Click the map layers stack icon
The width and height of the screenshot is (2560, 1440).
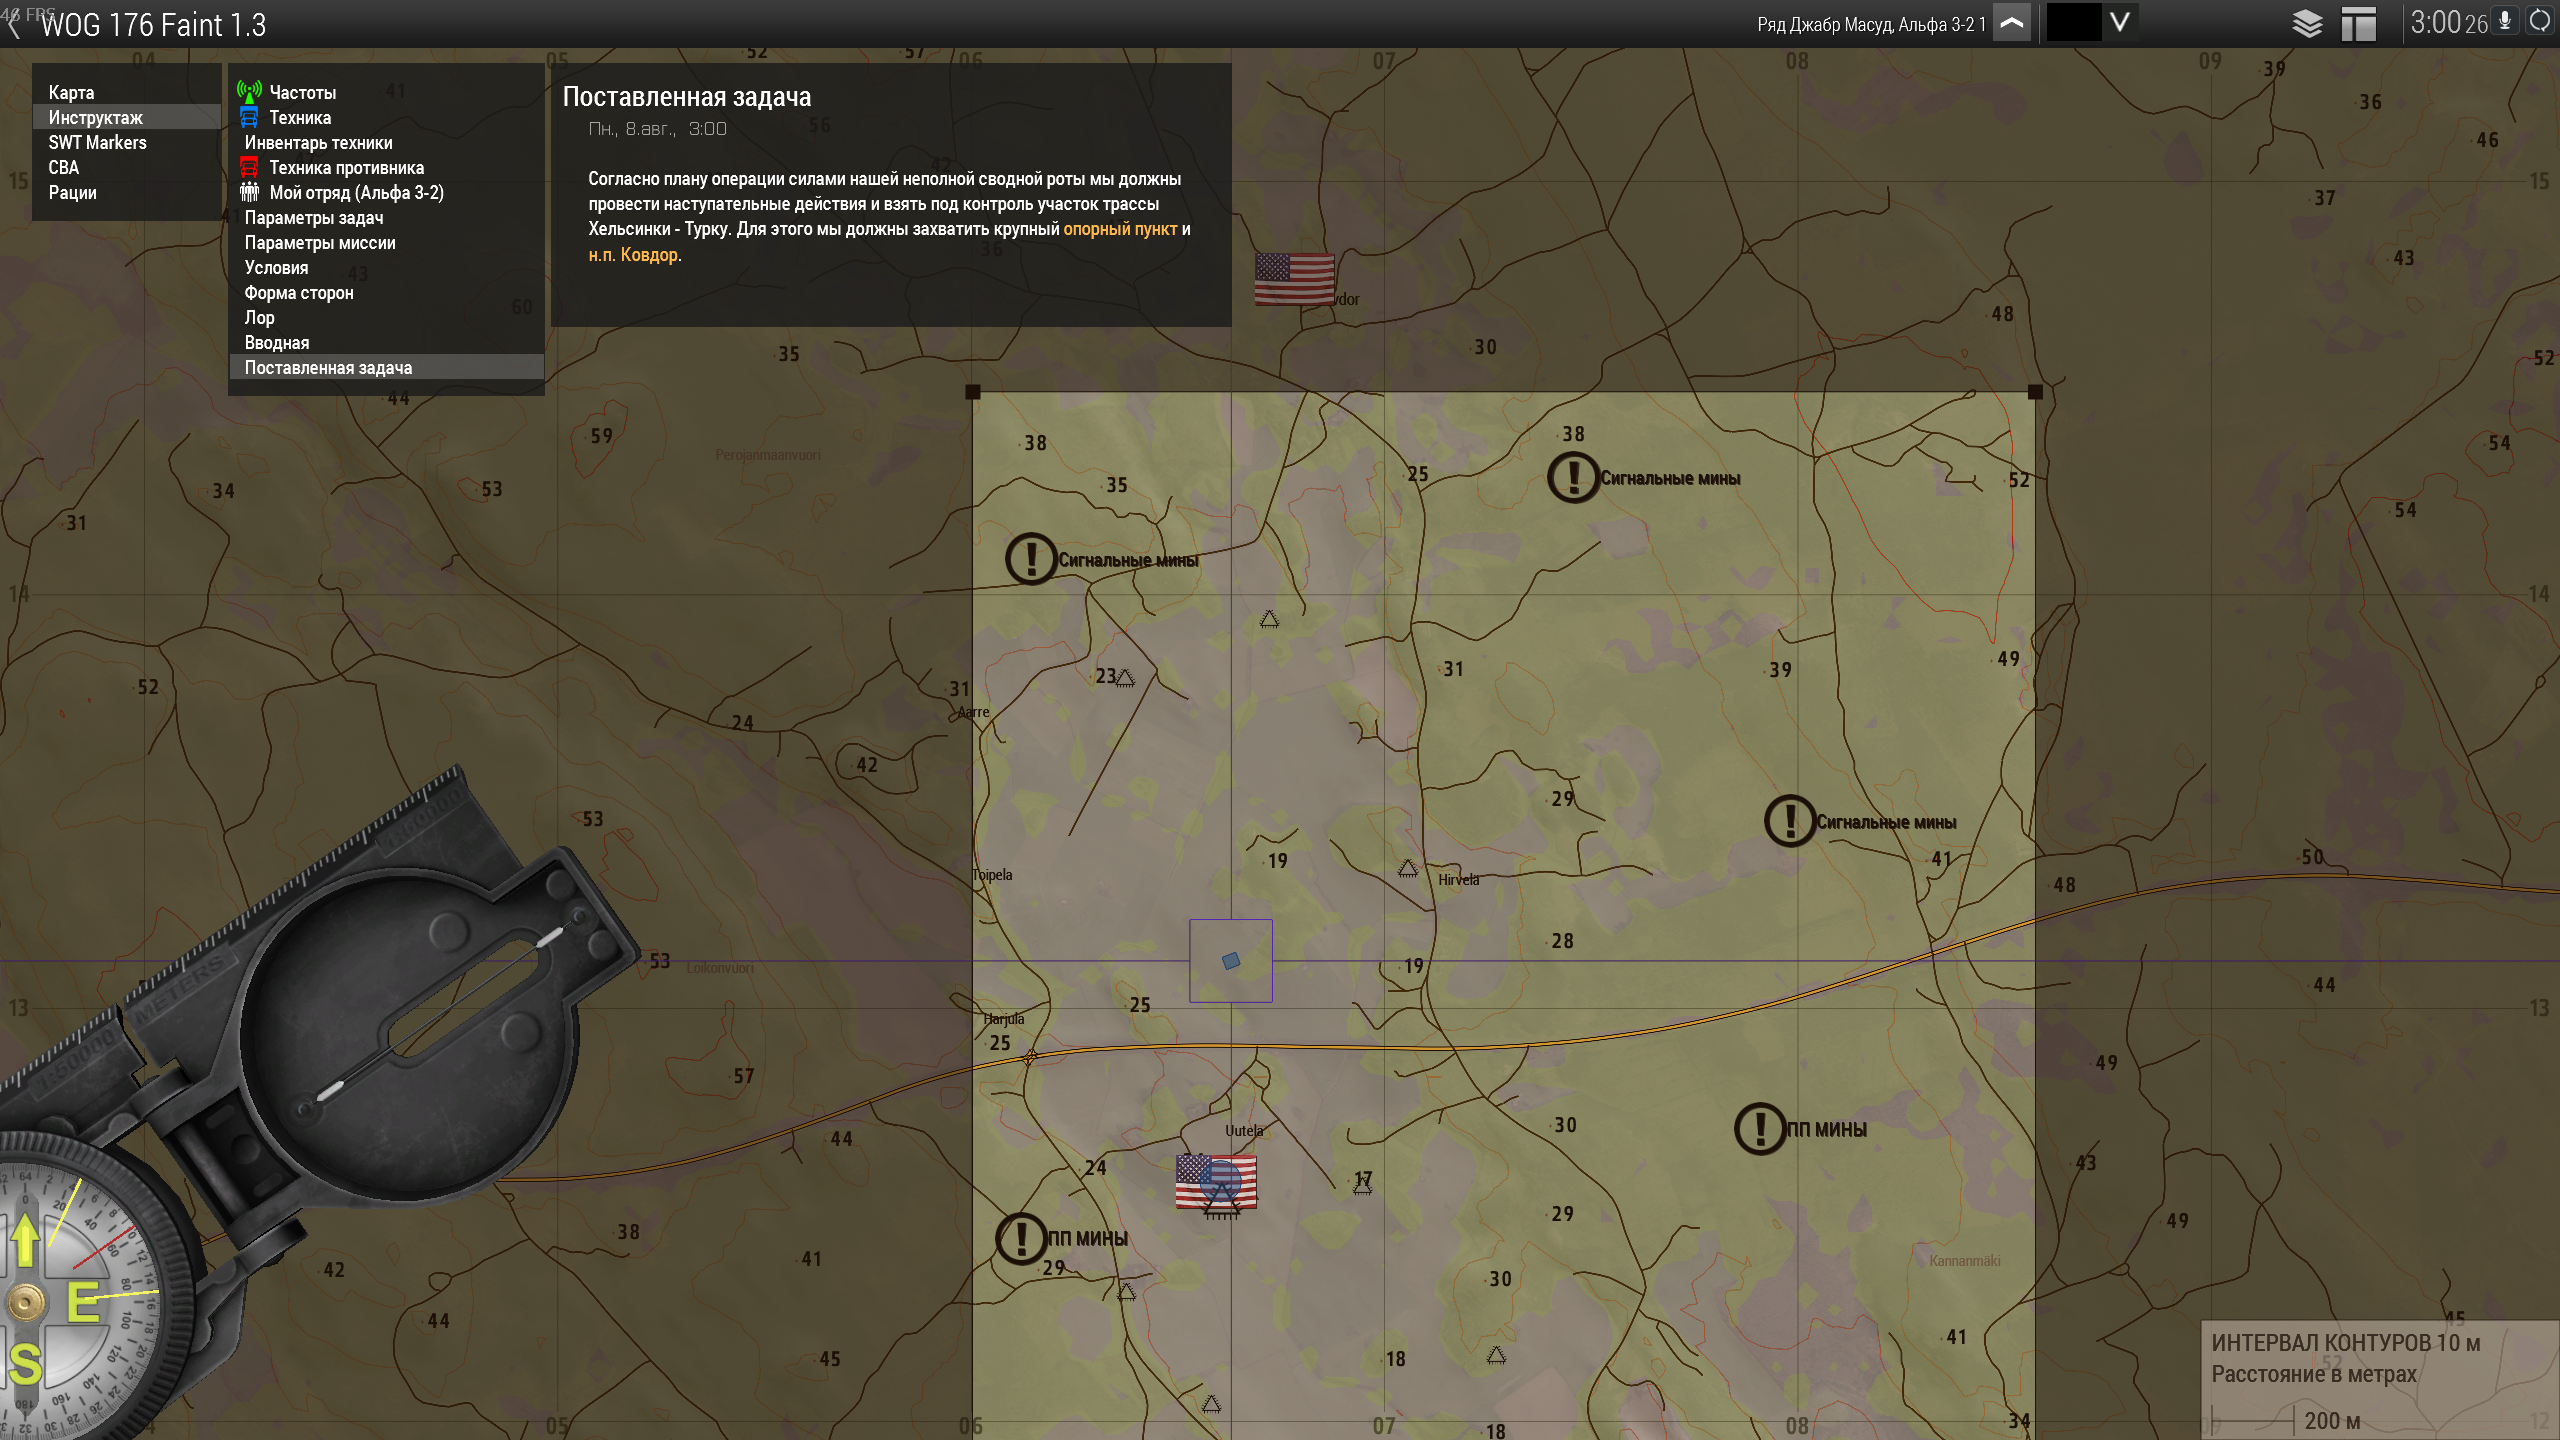point(2307,23)
